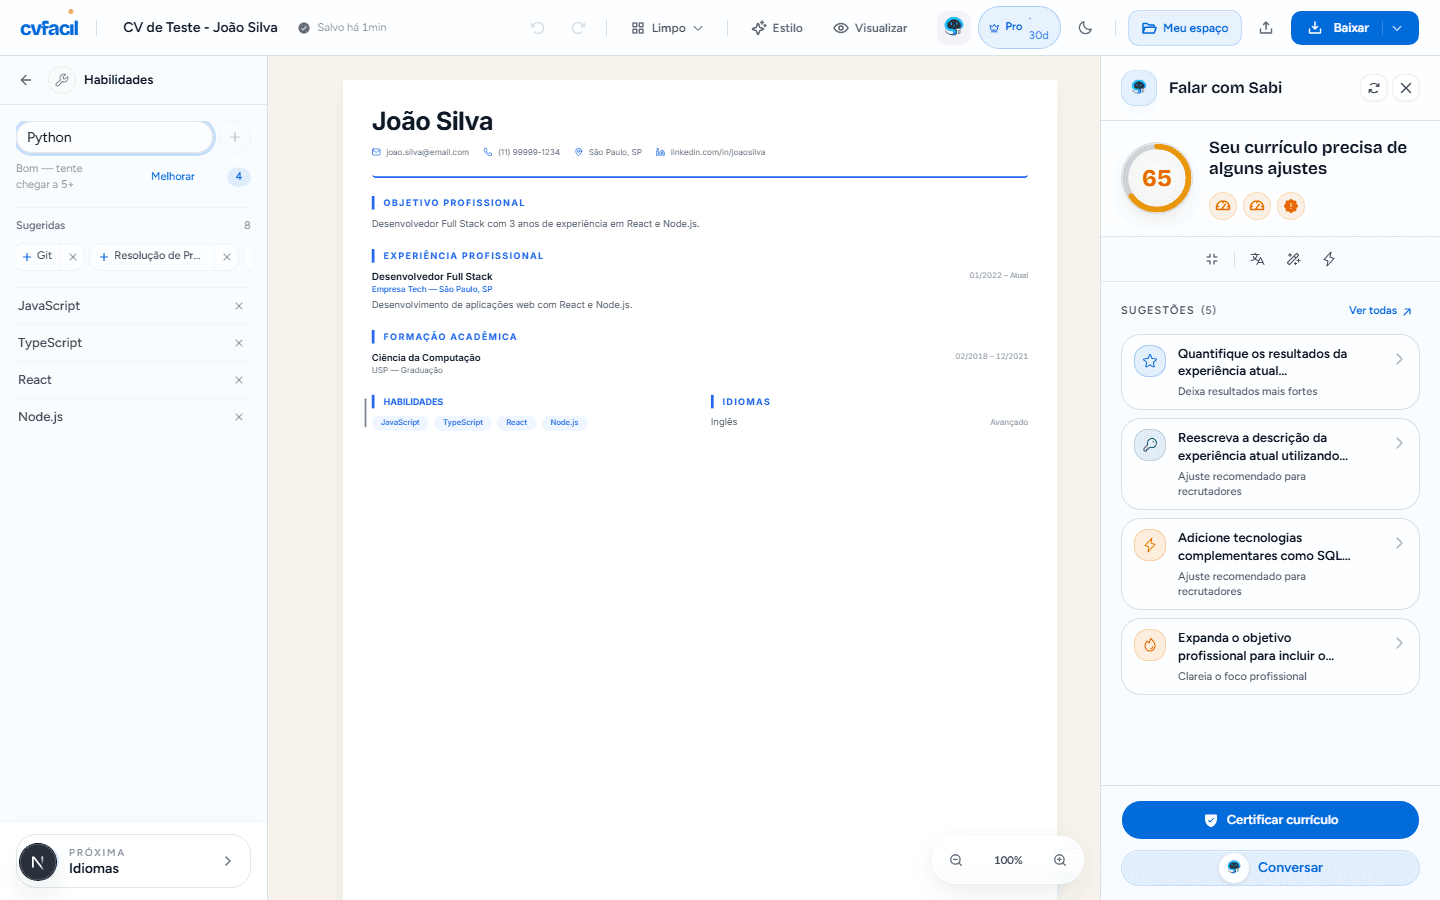Expand the Adicione tecnologias complementares suggestion
The image size is (1440, 900).
pyautogui.click(x=1270, y=564)
